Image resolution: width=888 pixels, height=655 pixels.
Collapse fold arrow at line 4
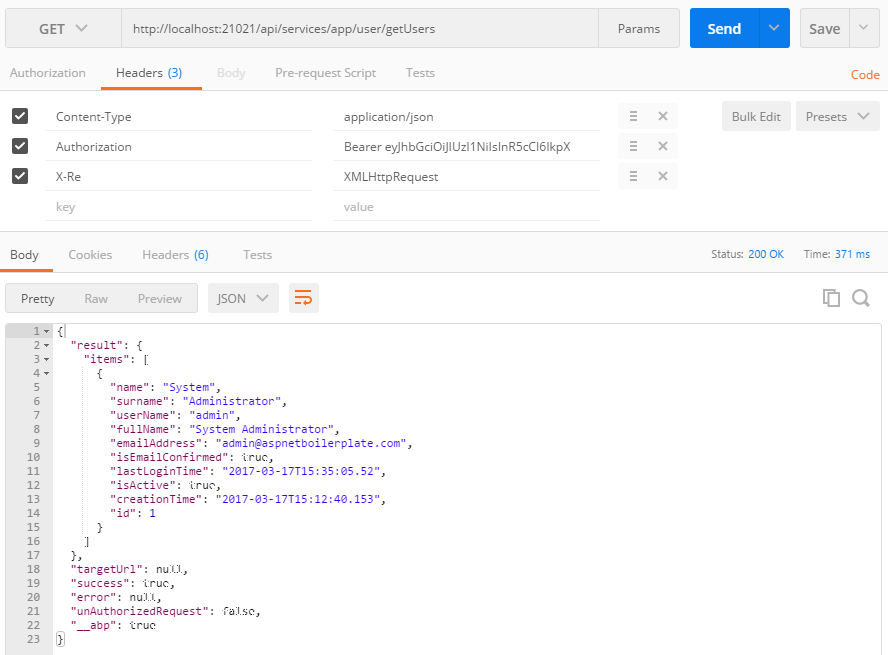coord(46,373)
